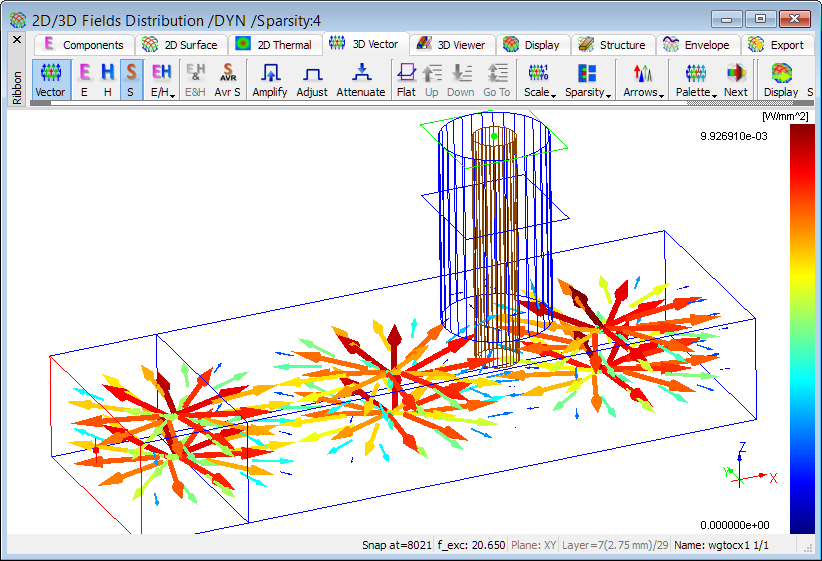Click the Attenuate arrows icon
Screen dimensions: 822x561
[360, 80]
